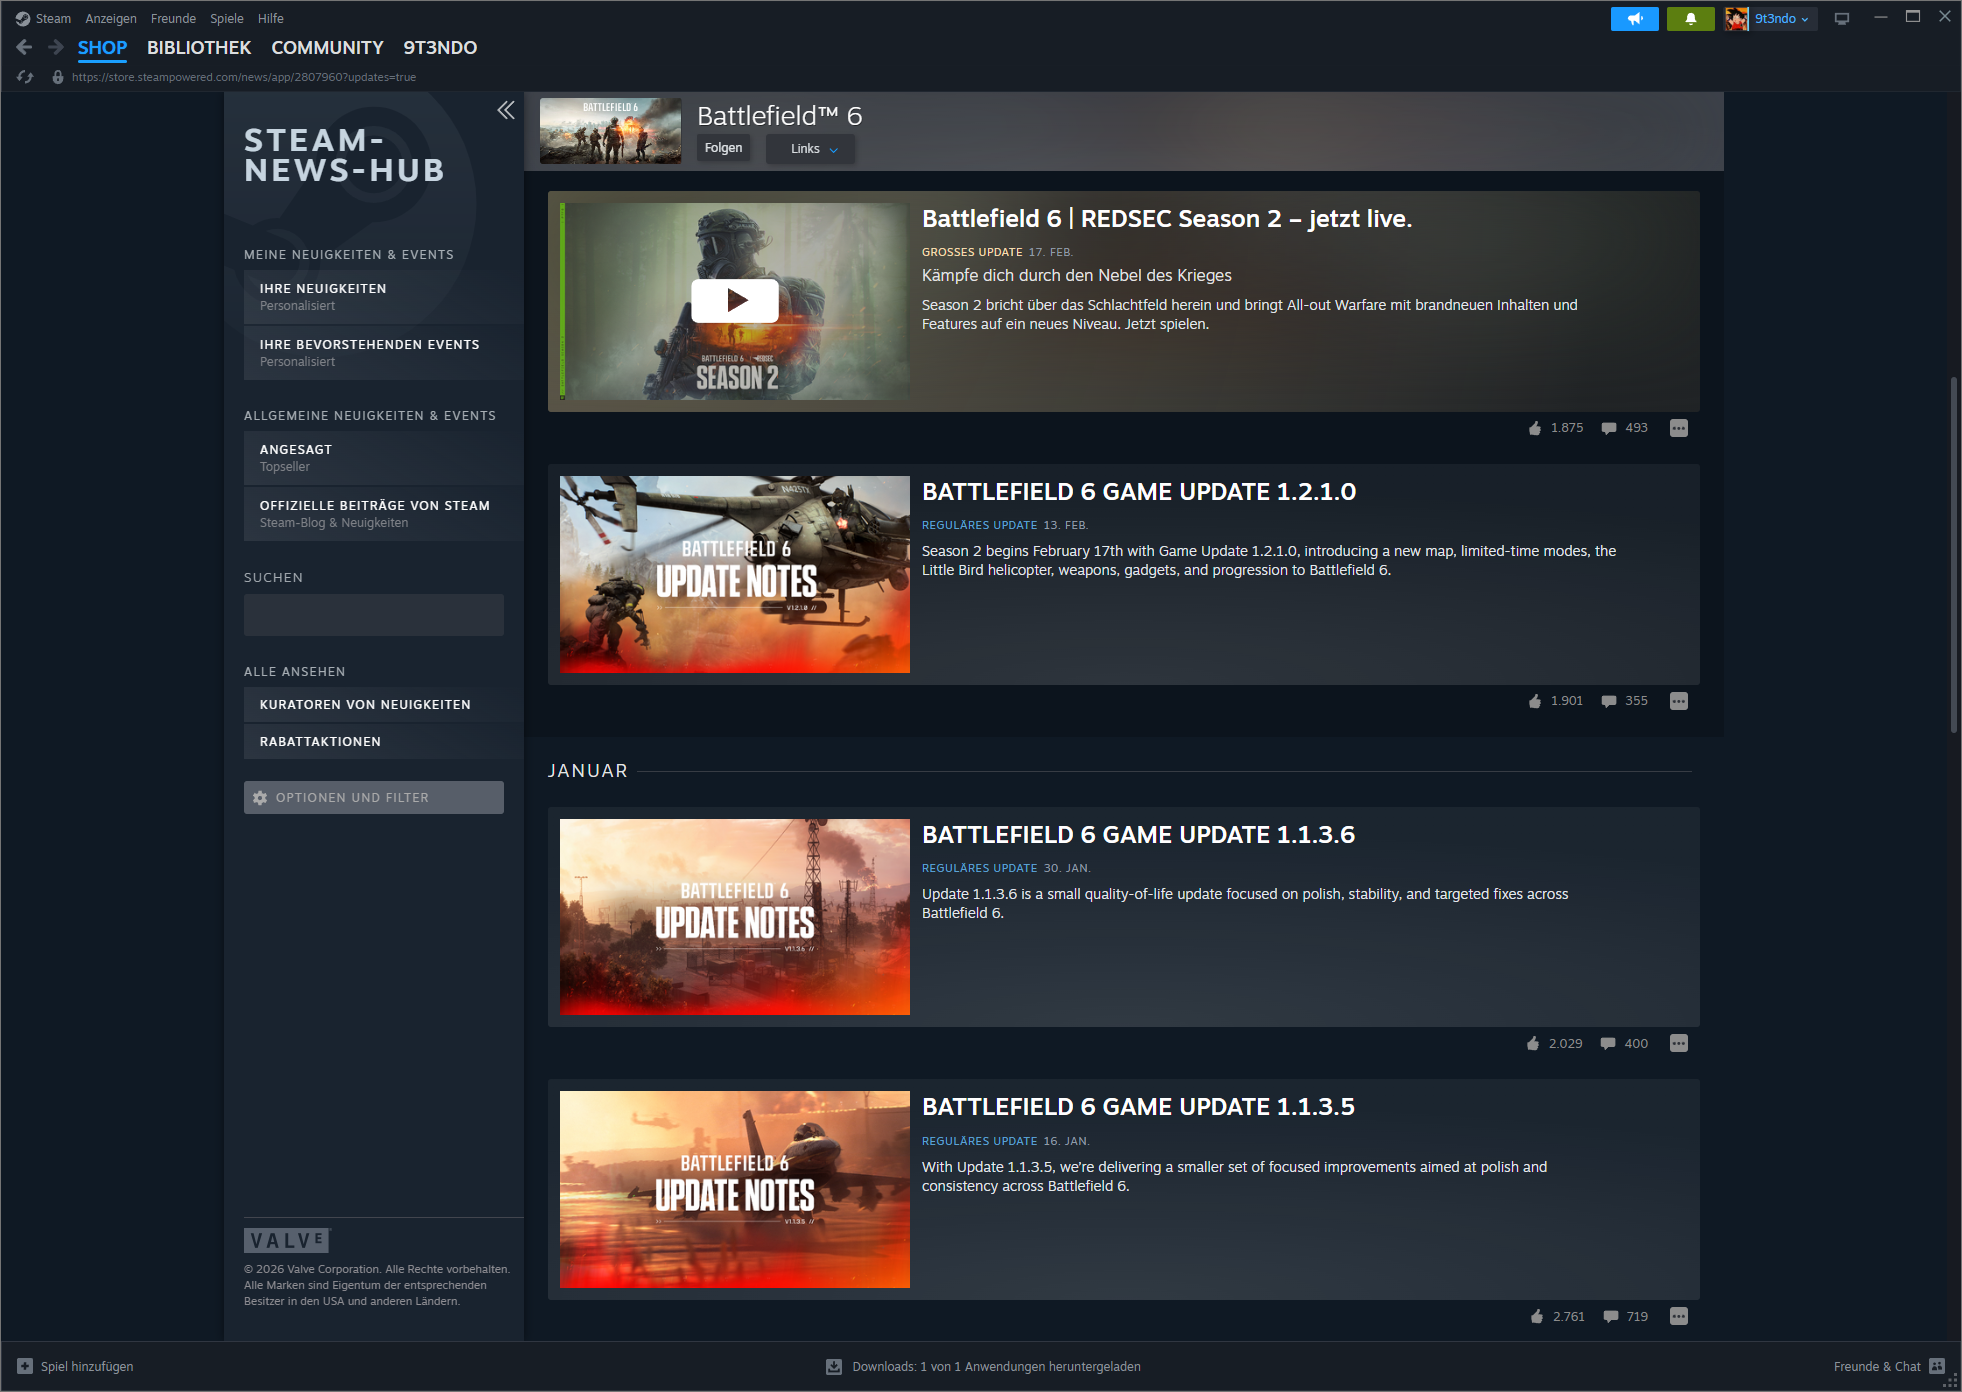Screen dimensions: 1962x1392
Task: Open more options for Update 1.1.3.6
Action: [x=1678, y=1044]
